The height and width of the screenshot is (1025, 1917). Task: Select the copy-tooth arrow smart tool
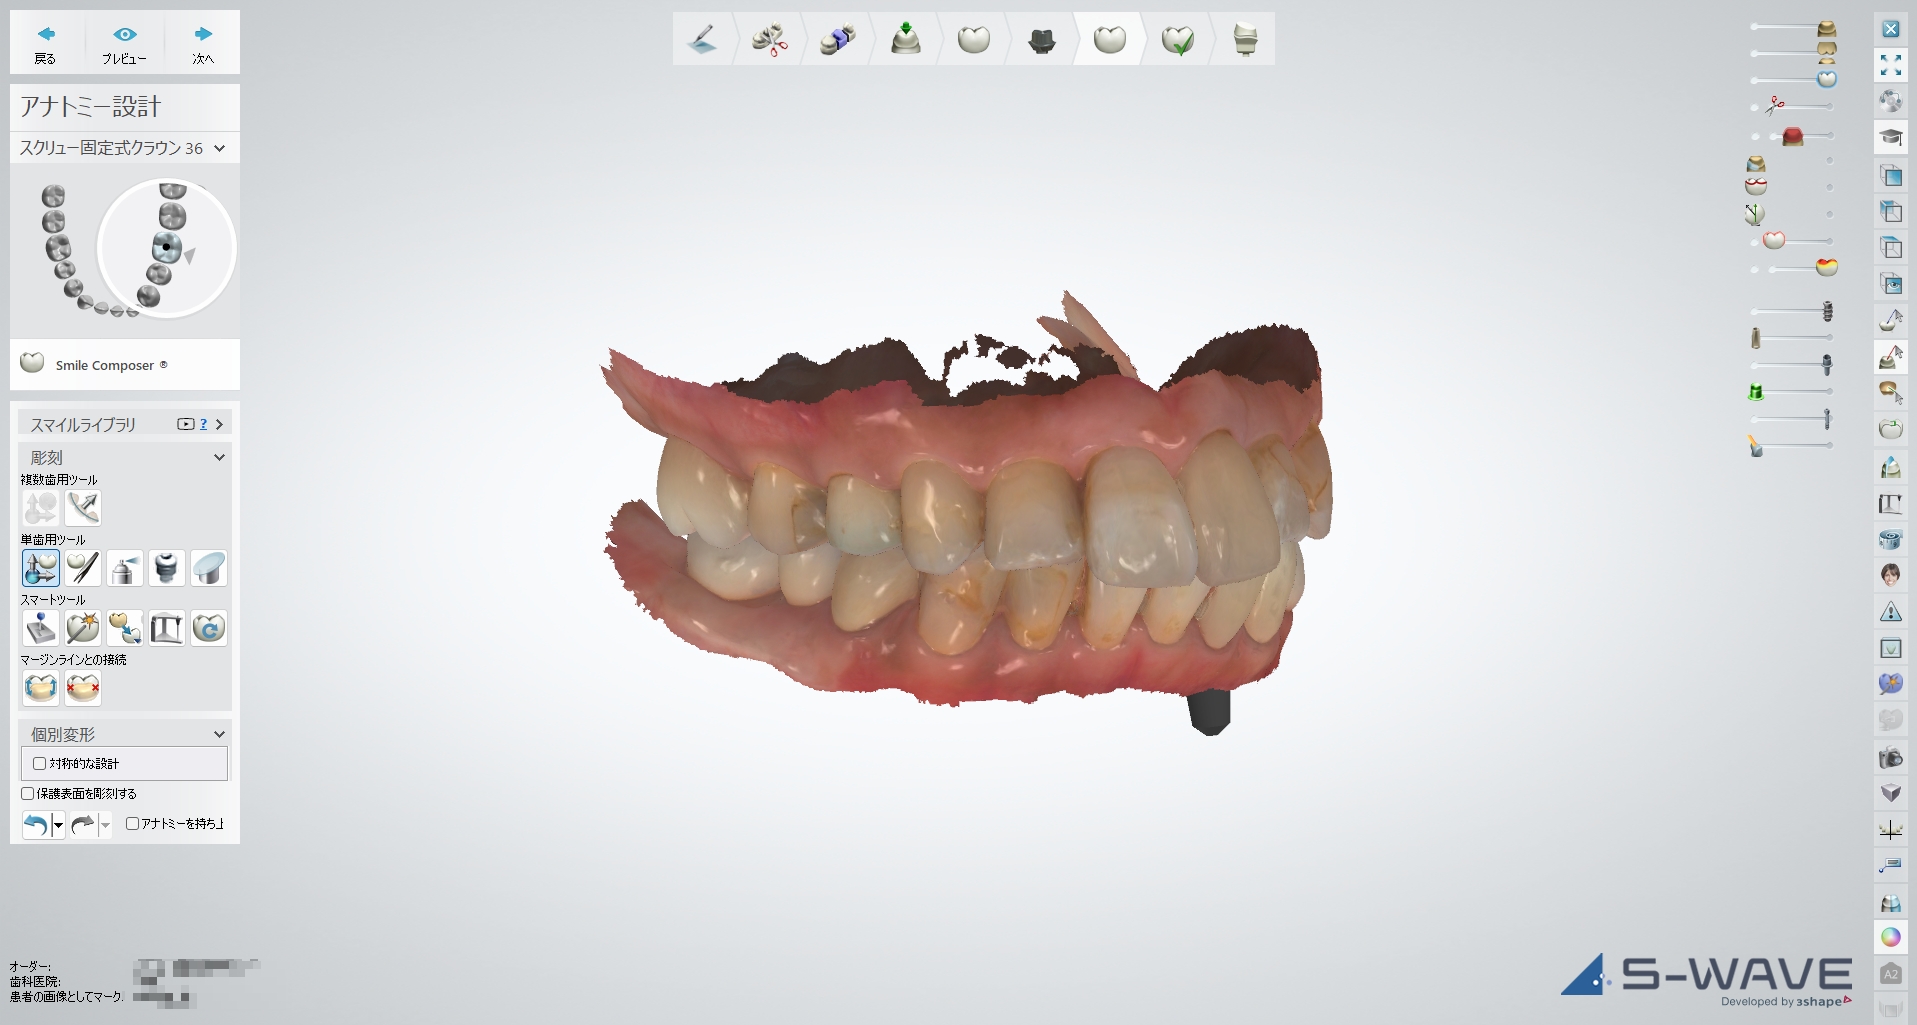pyautogui.click(x=125, y=628)
